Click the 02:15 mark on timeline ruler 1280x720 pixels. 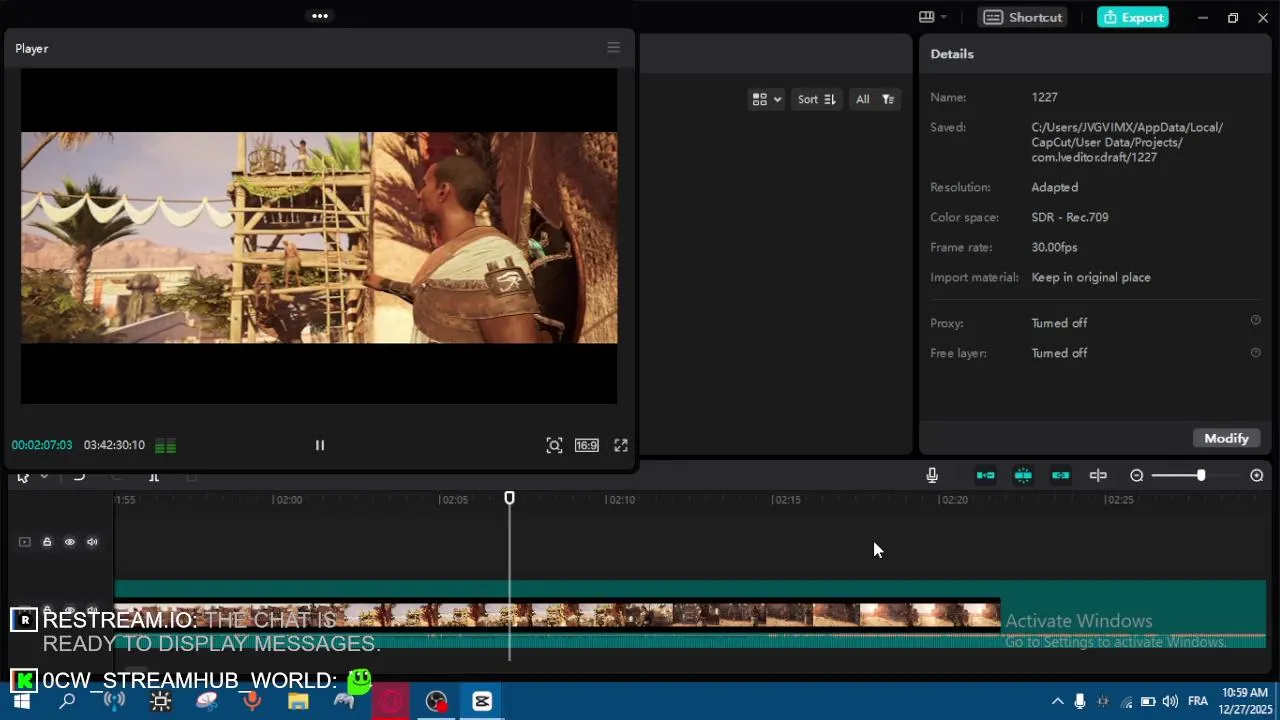tap(786, 500)
